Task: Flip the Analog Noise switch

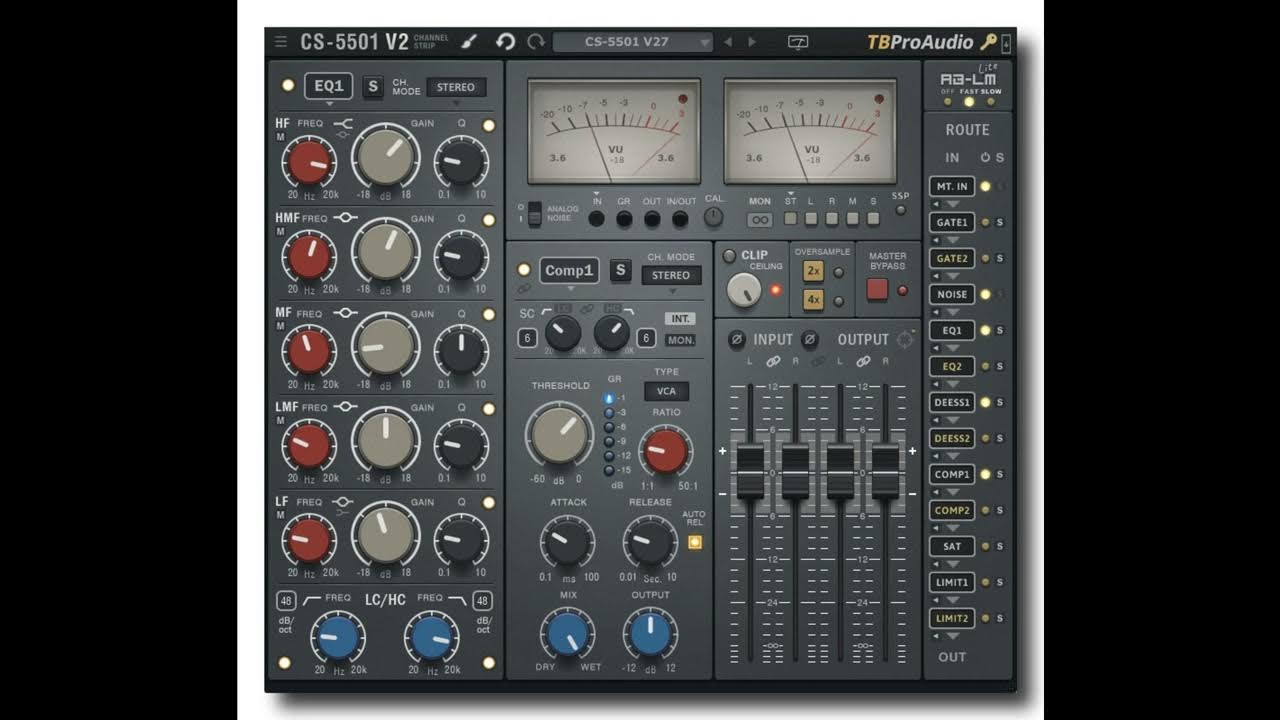Action: click(x=535, y=213)
